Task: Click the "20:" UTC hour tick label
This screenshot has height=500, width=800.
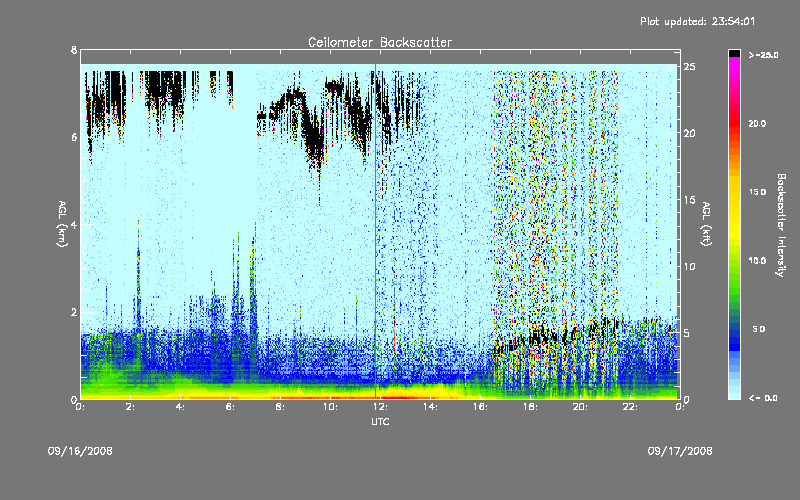Action: tap(581, 407)
